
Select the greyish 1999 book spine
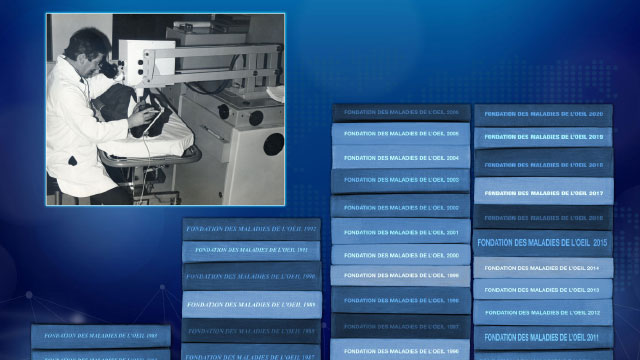pyautogui.click(x=400, y=276)
